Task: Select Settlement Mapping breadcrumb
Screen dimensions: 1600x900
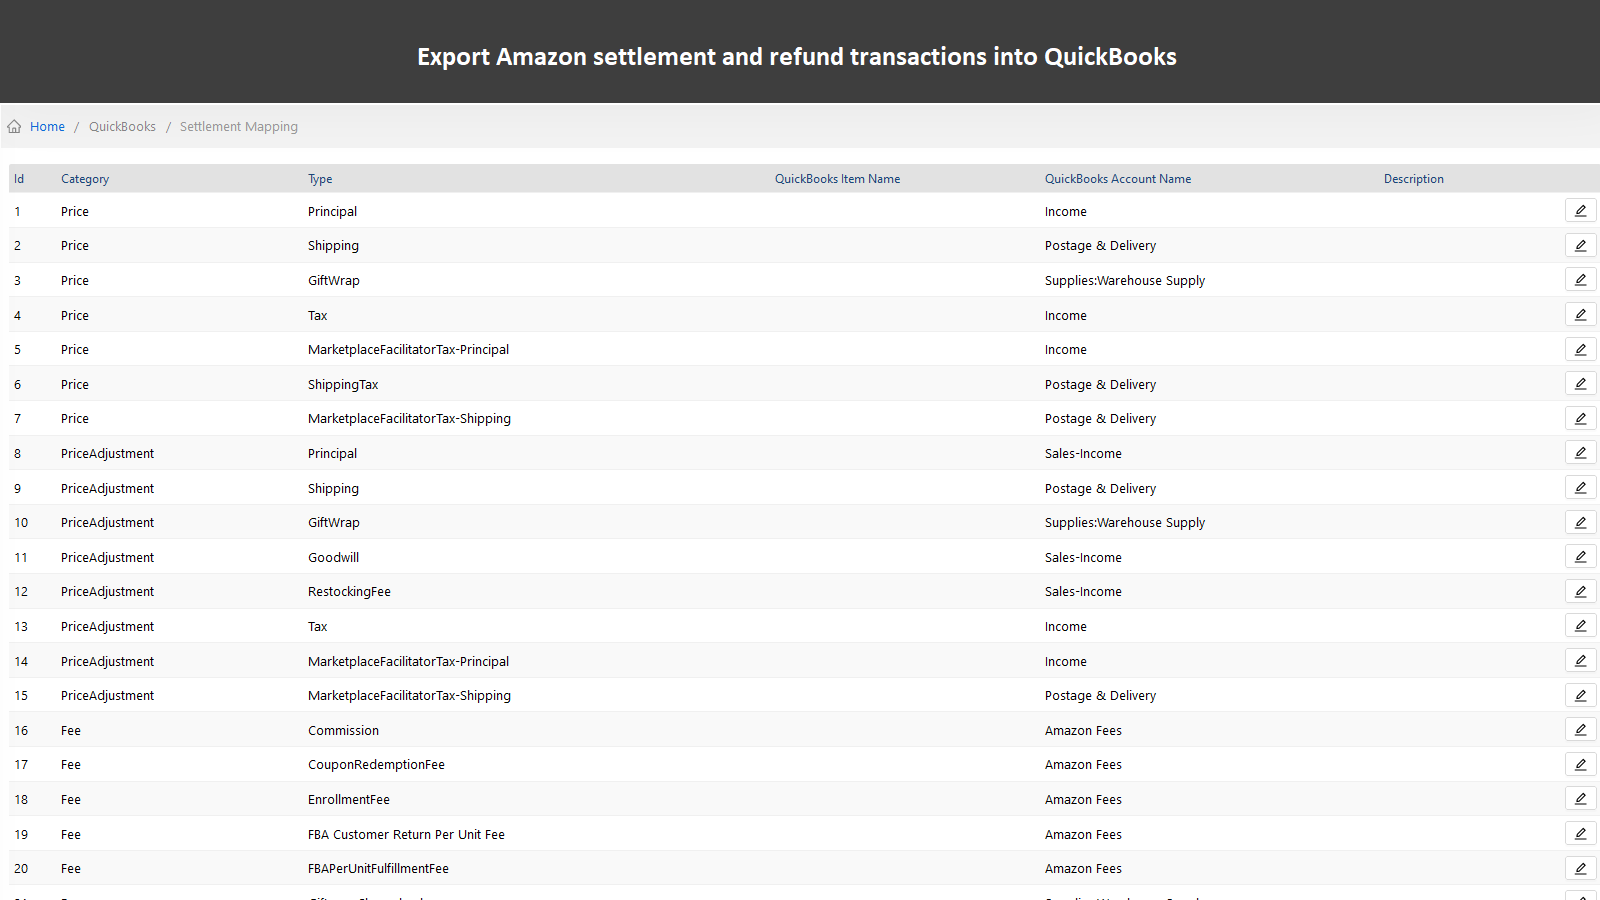Action: coord(239,126)
